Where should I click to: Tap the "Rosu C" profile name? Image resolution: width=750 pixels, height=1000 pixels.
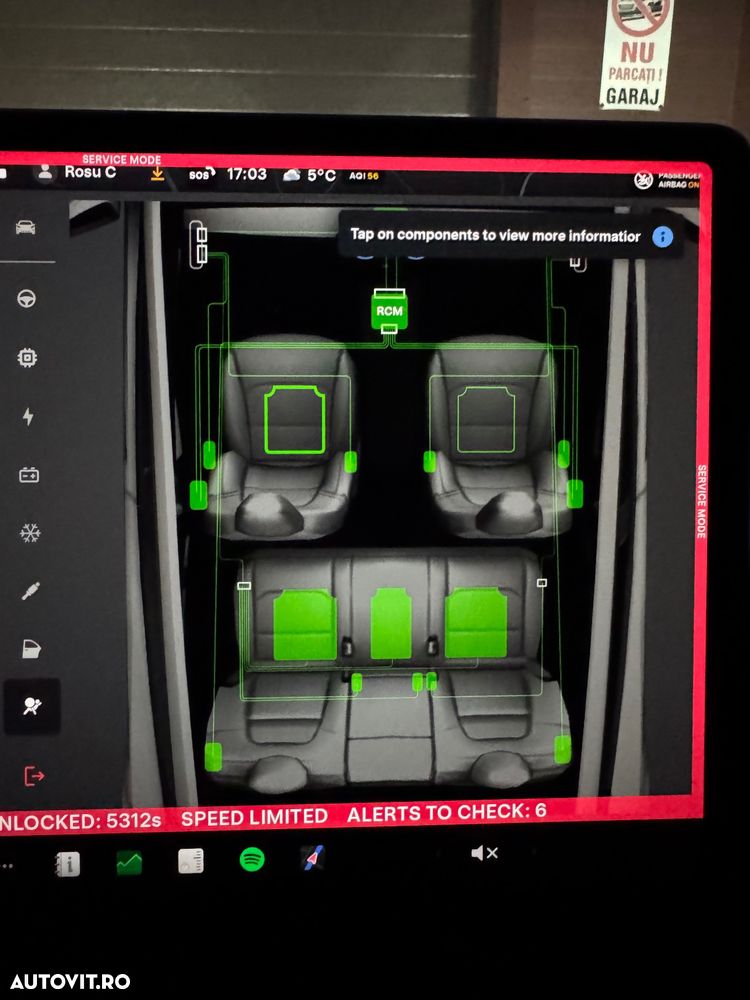pyautogui.click(x=90, y=172)
